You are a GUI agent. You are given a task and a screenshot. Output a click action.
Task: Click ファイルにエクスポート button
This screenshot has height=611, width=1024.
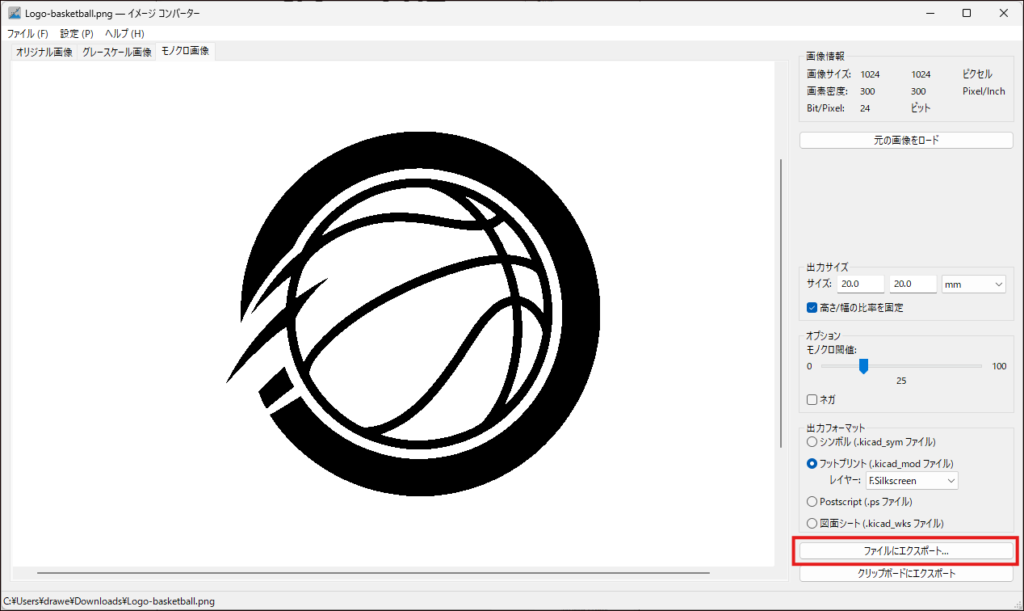pyautogui.click(x=906, y=551)
